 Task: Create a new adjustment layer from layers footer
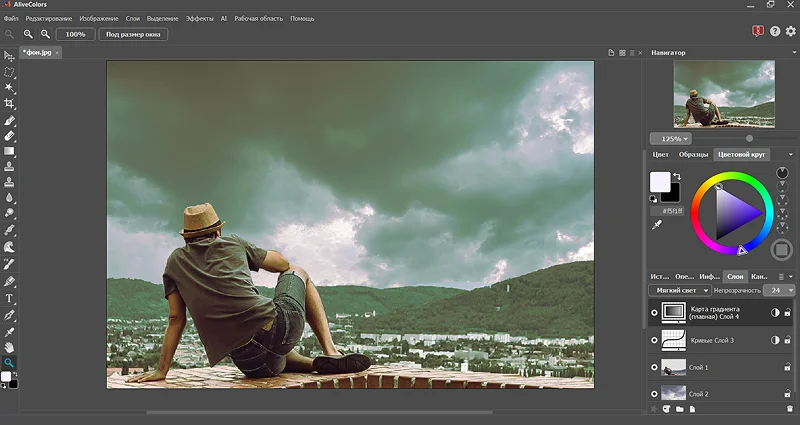(x=666, y=409)
